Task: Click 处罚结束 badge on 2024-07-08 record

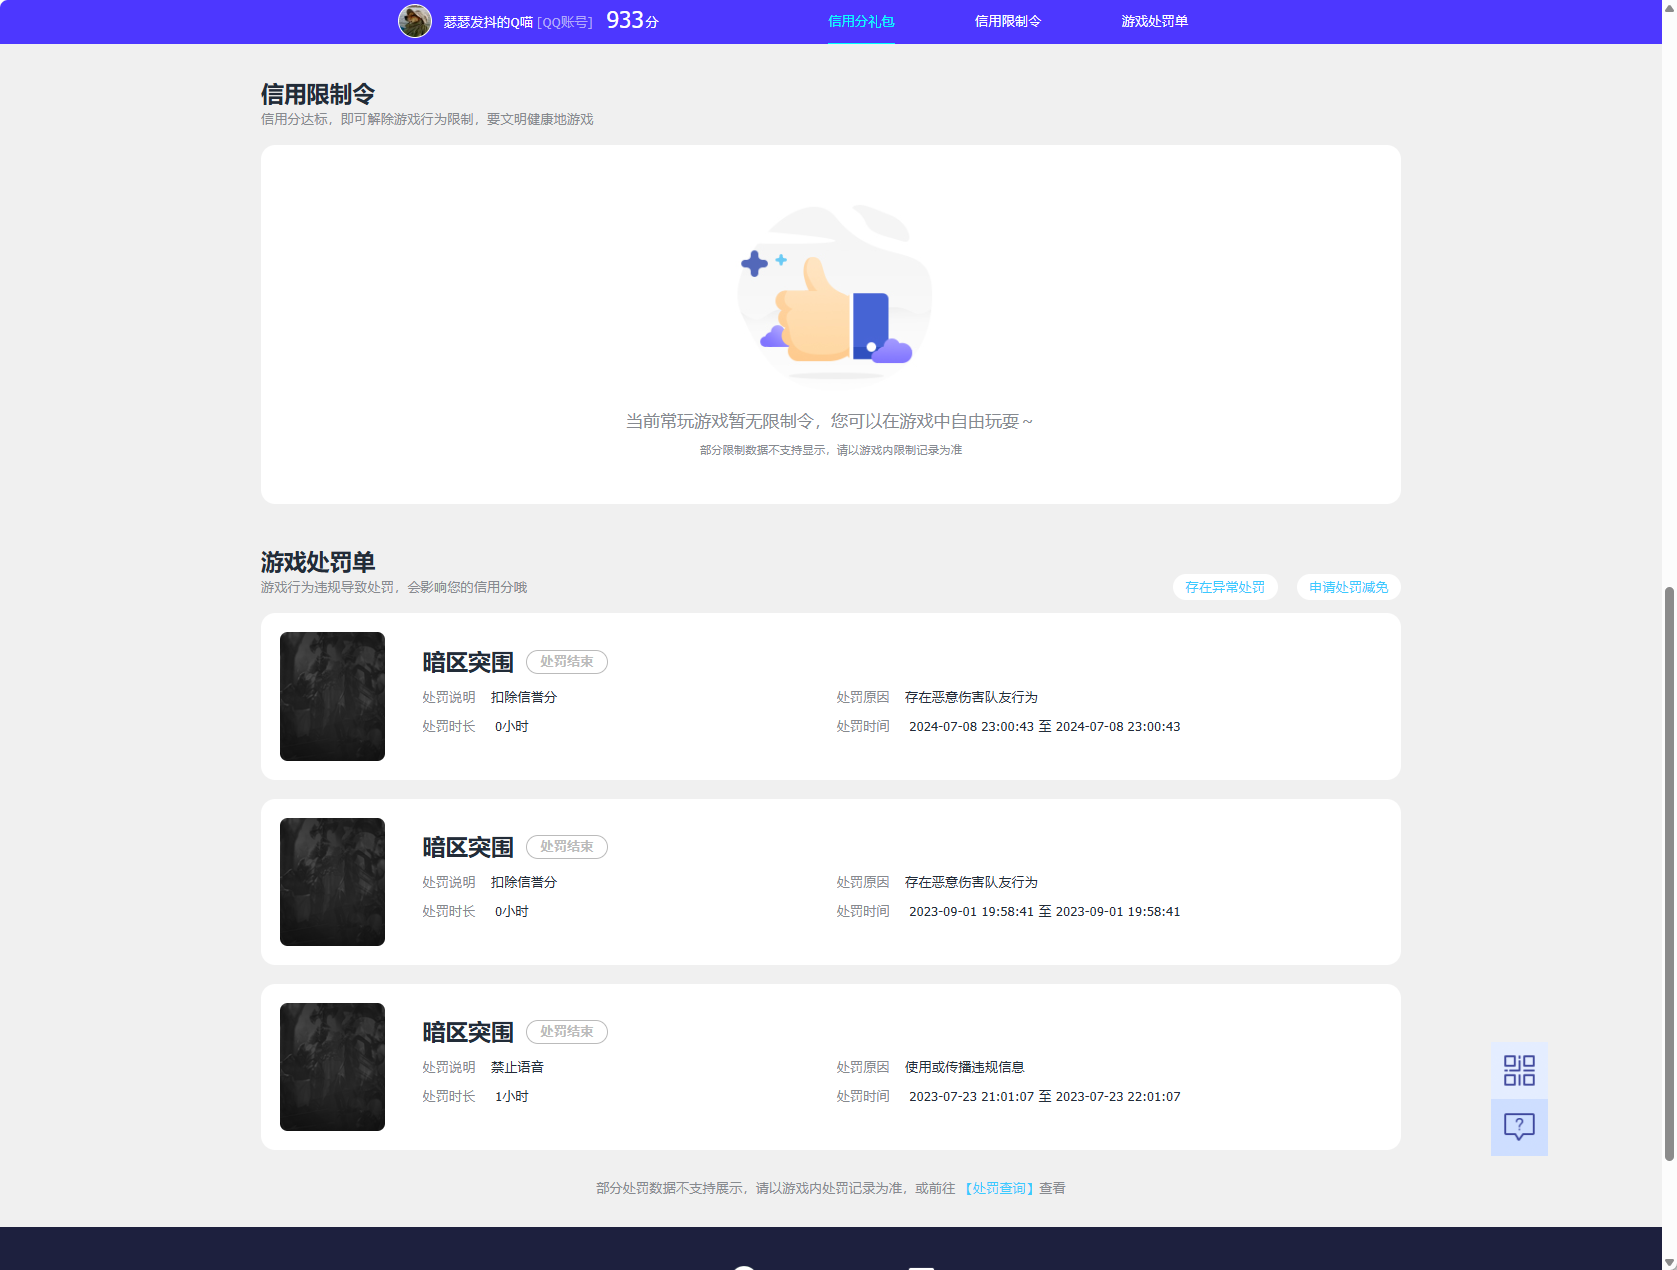Action: (567, 662)
